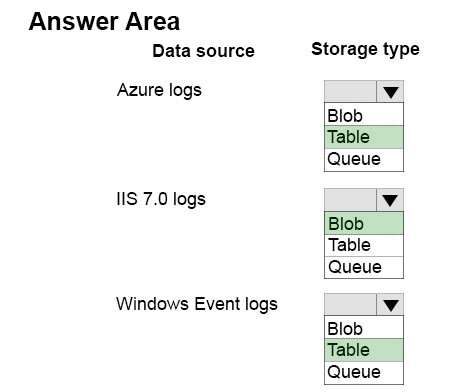The image size is (467, 392).
Task: Click the Azure logs dropdown value box
Action: (x=350, y=91)
